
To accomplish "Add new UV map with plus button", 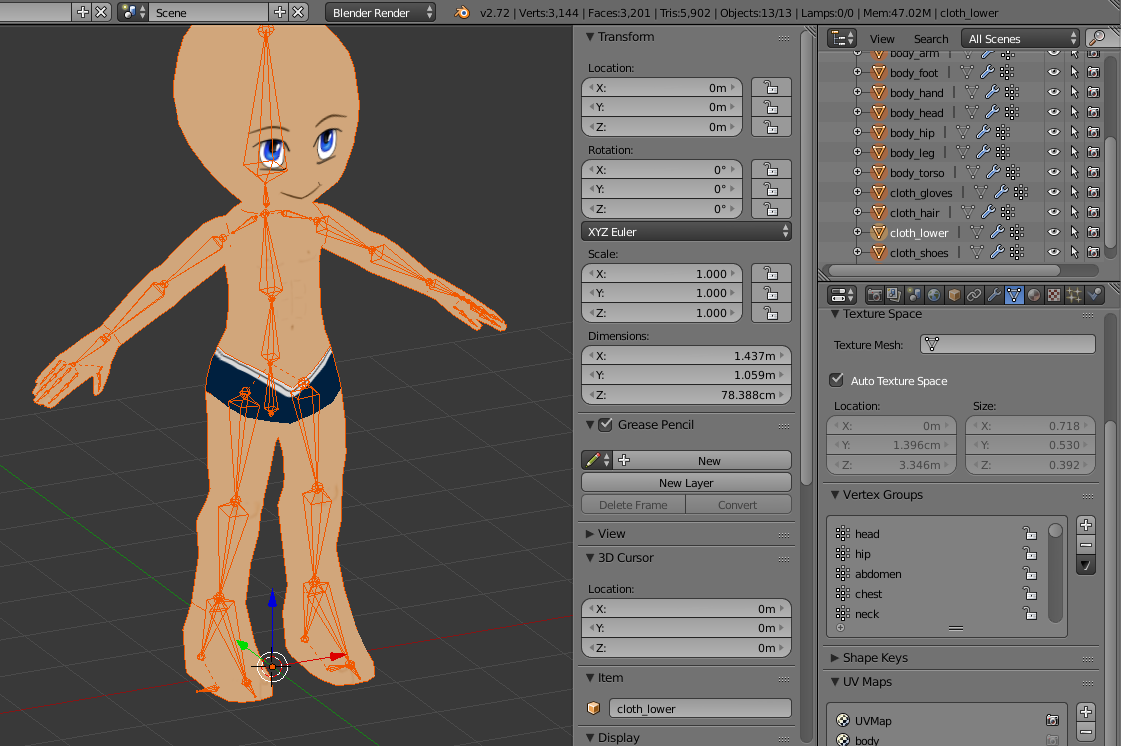I will 1086,712.
